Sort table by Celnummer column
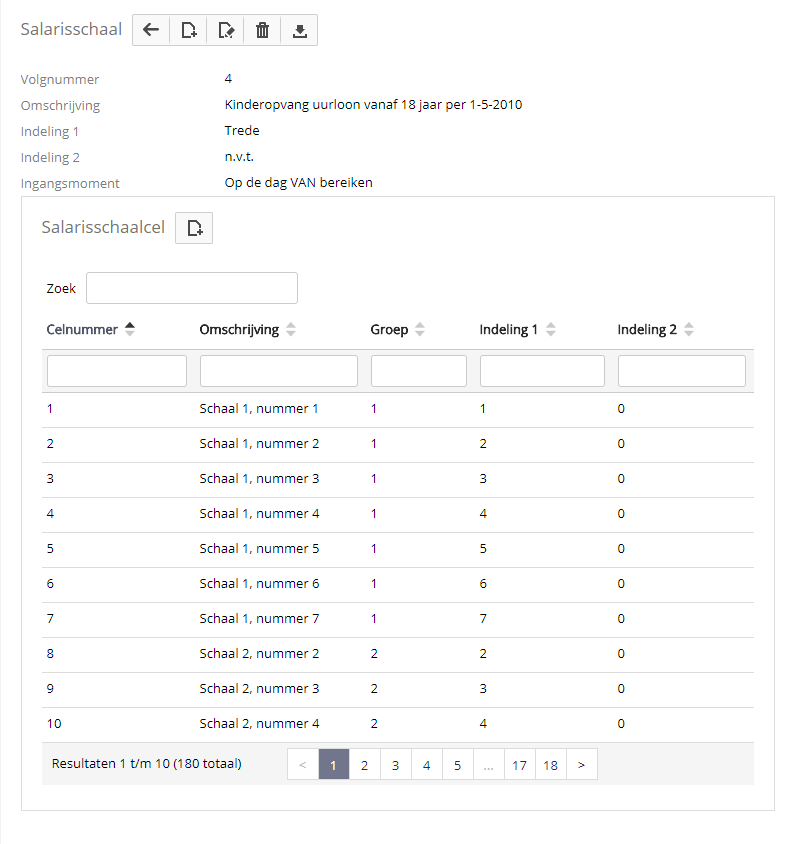 tap(90, 330)
